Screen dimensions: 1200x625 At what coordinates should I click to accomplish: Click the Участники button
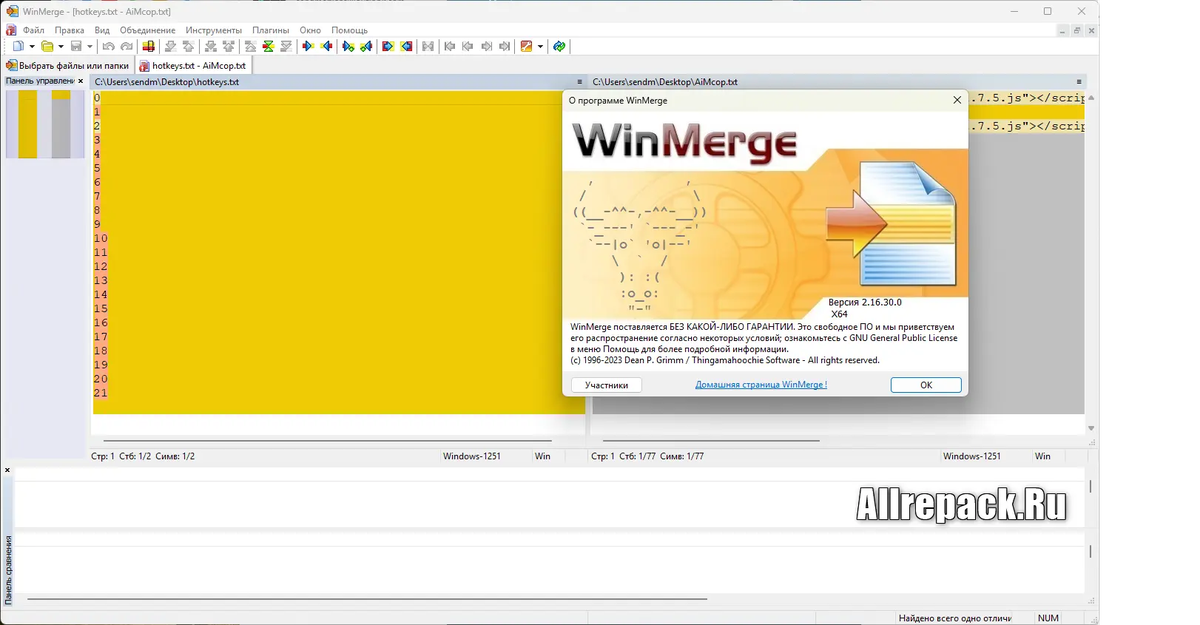point(607,385)
